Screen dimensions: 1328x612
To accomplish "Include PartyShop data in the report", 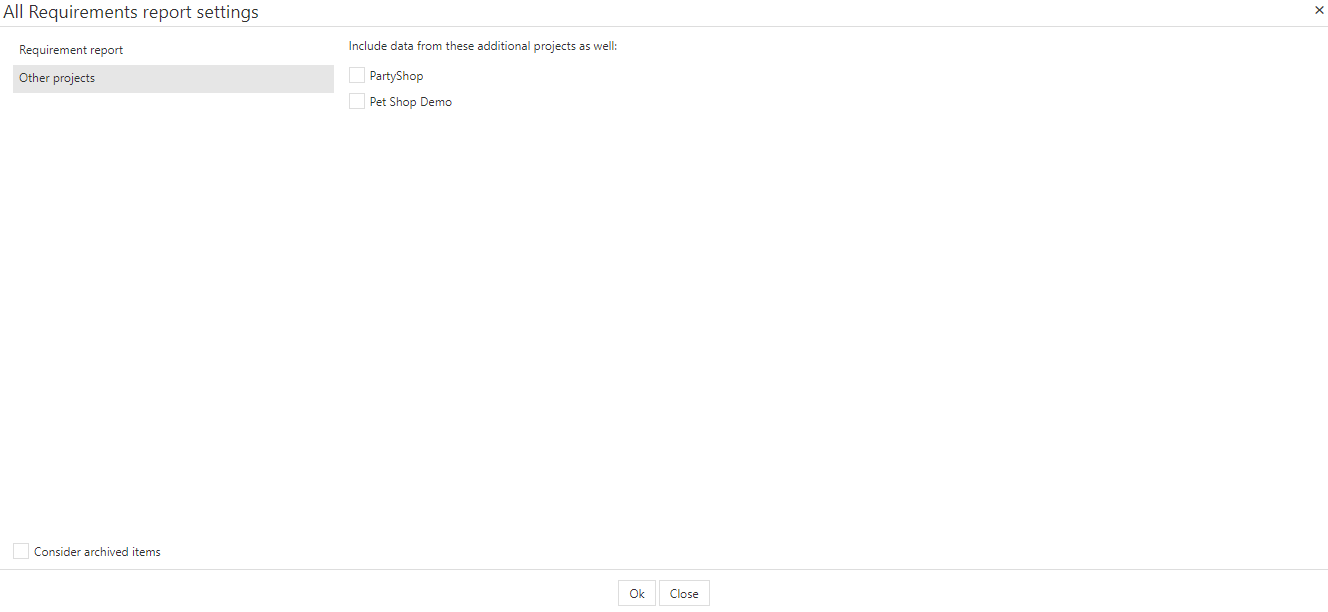I will click(357, 76).
